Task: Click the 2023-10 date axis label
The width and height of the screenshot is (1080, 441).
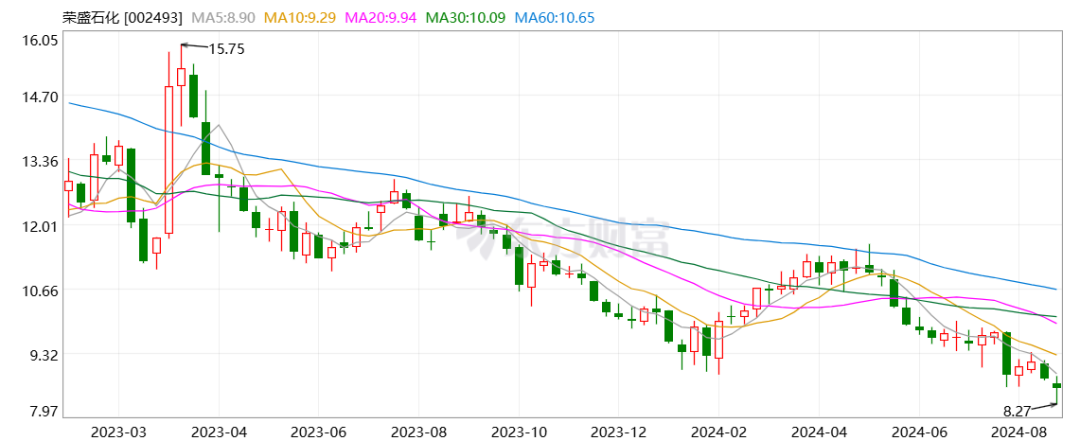Action: pyautogui.click(x=519, y=431)
